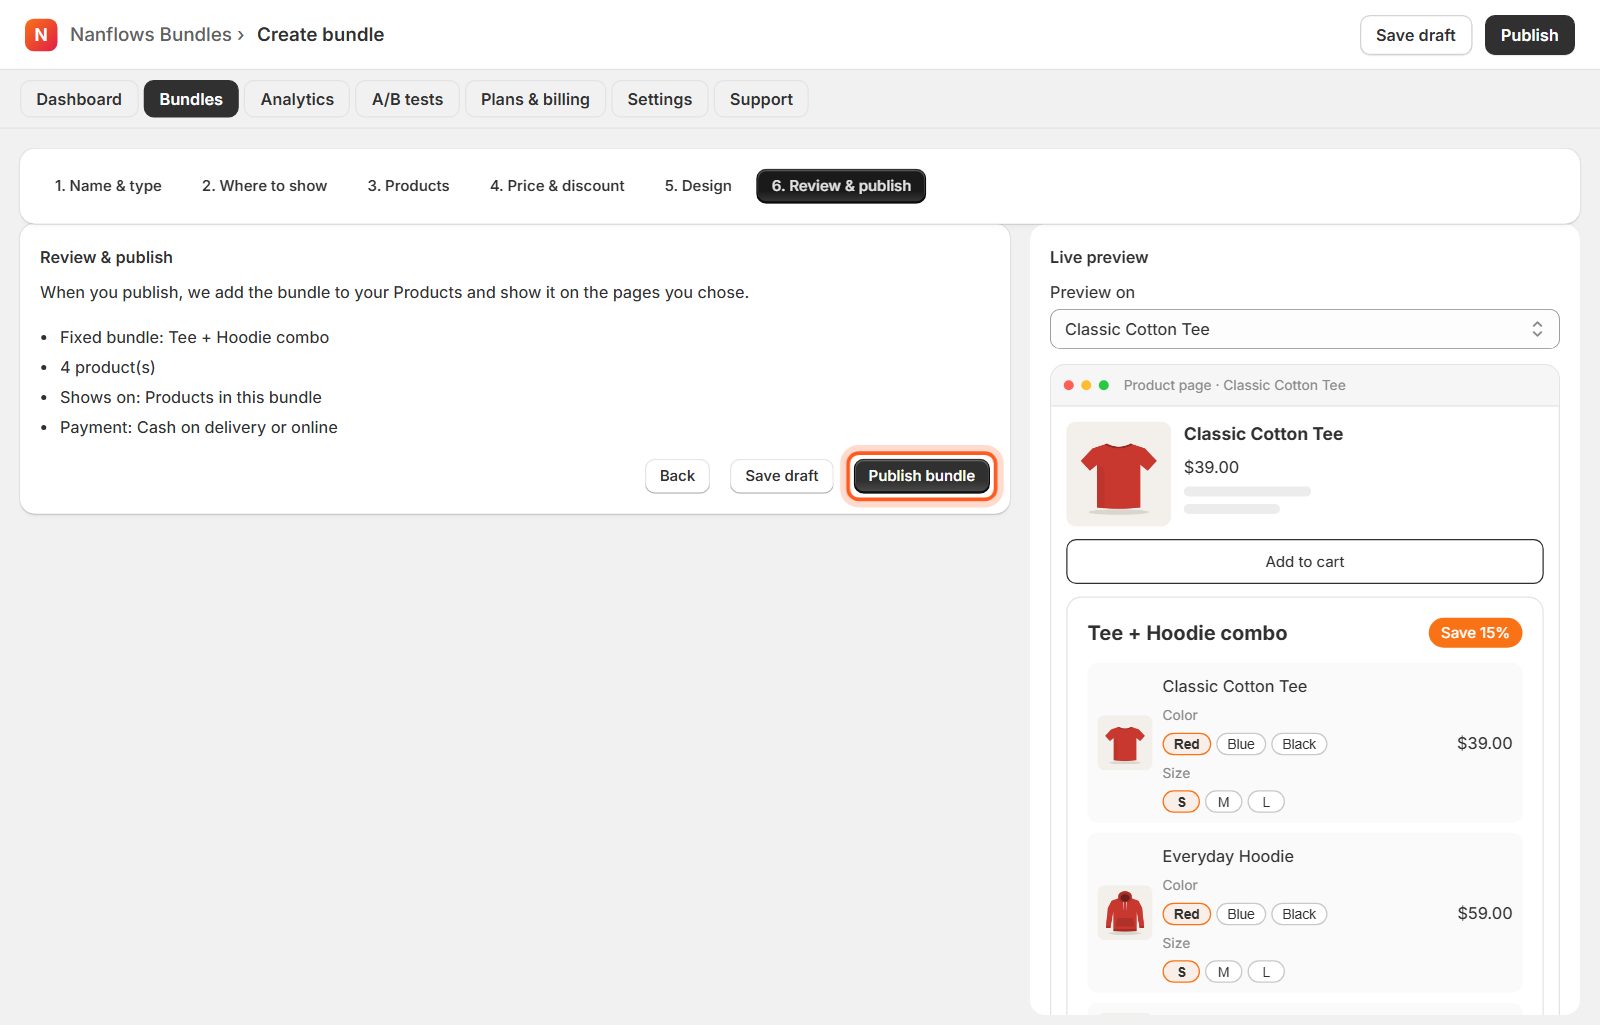Choose size M for Classic Cotton Tee
This screenshot has width=1600, height=1025.
1224,802
